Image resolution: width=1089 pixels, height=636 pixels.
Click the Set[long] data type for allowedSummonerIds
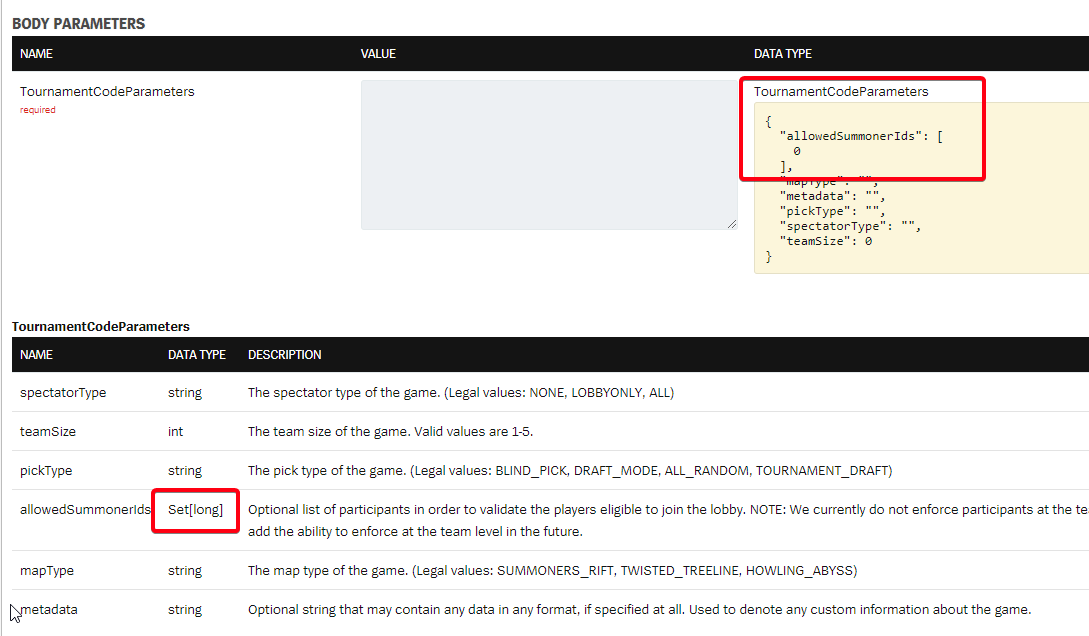point(195,509)
